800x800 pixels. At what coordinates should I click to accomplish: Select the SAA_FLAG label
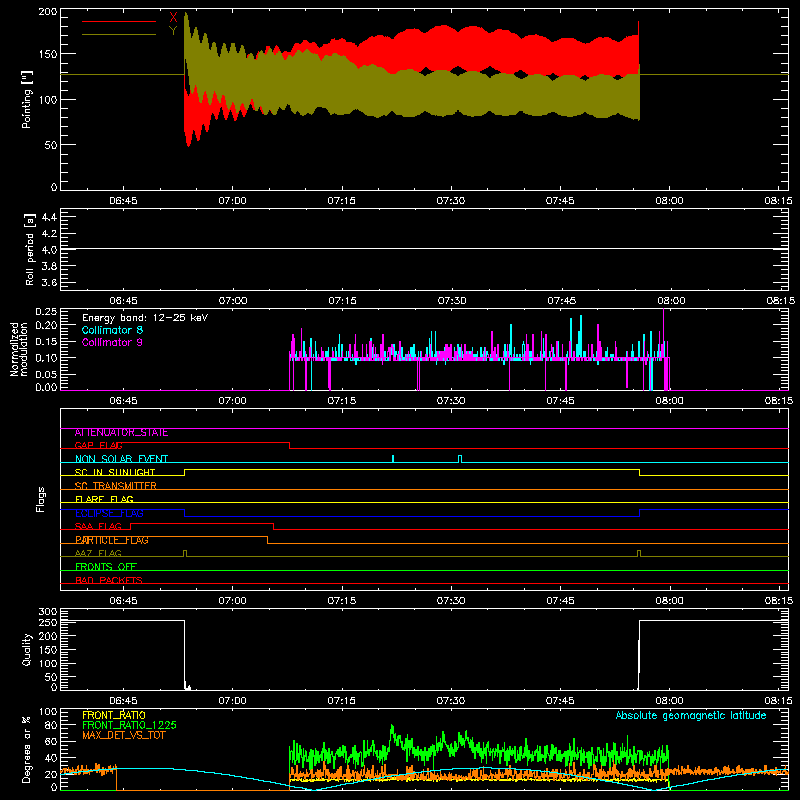(98, 527)
